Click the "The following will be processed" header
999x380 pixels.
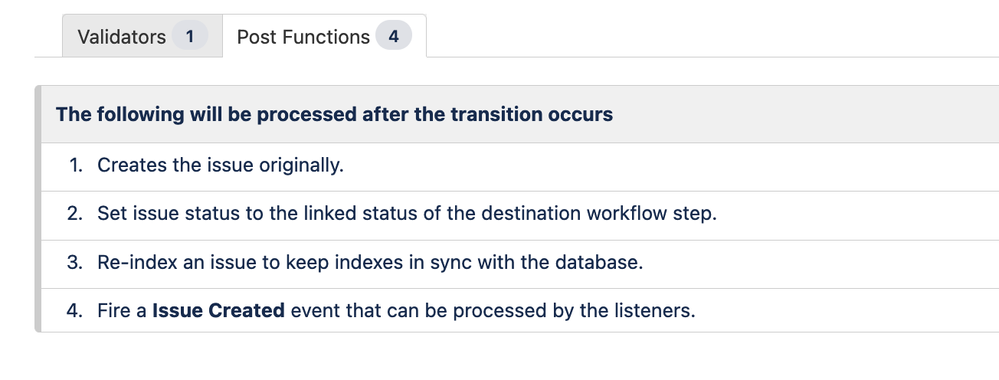point(520,115)
